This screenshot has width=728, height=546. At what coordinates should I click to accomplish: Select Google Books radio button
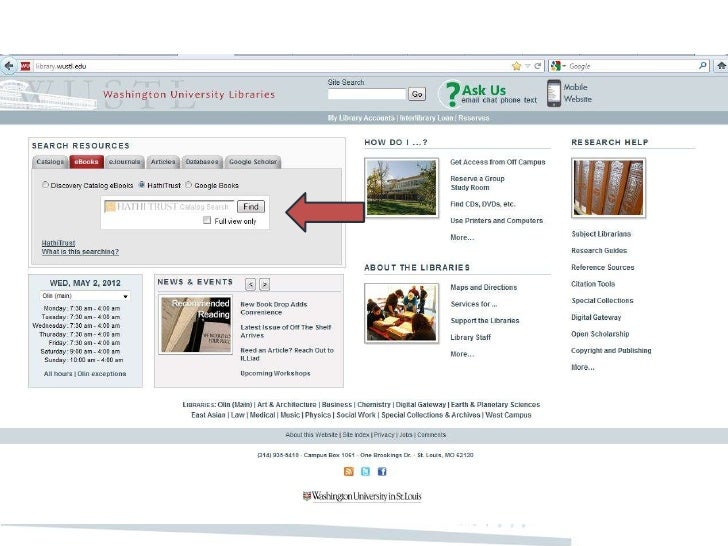pyautogui.click(x=188, y=185)
